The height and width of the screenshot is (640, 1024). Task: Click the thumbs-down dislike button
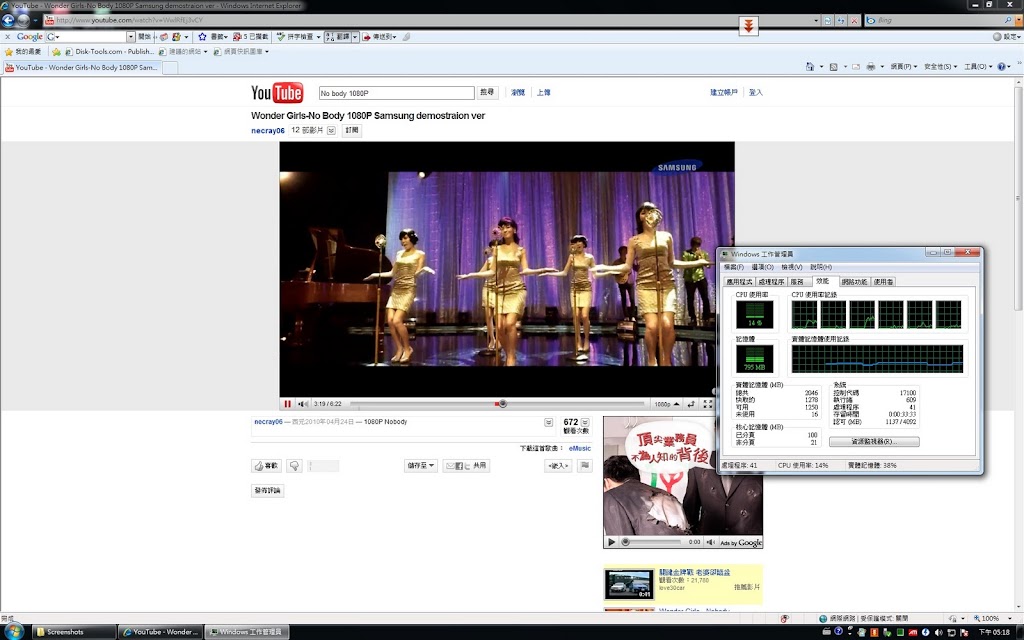click(x=294, y=466)
